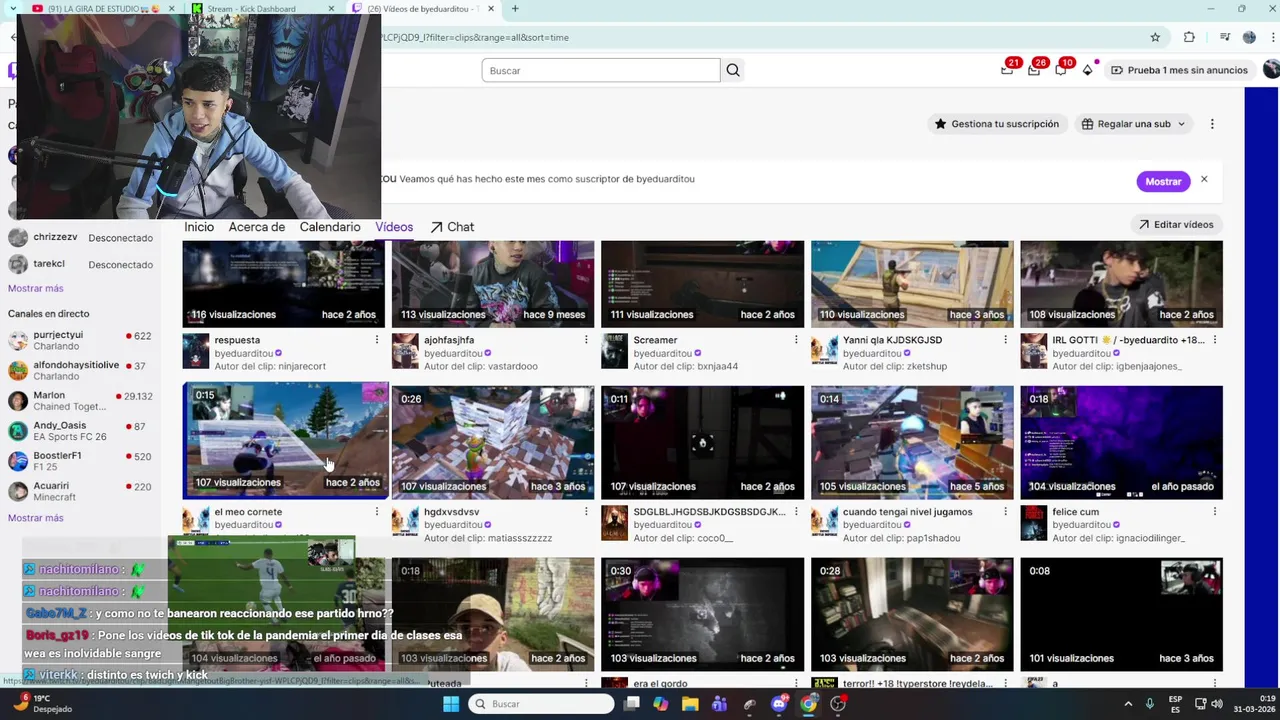
Task: Open clip author link ninjarecort
Action: pyautogui.click(x=270, y=366)
